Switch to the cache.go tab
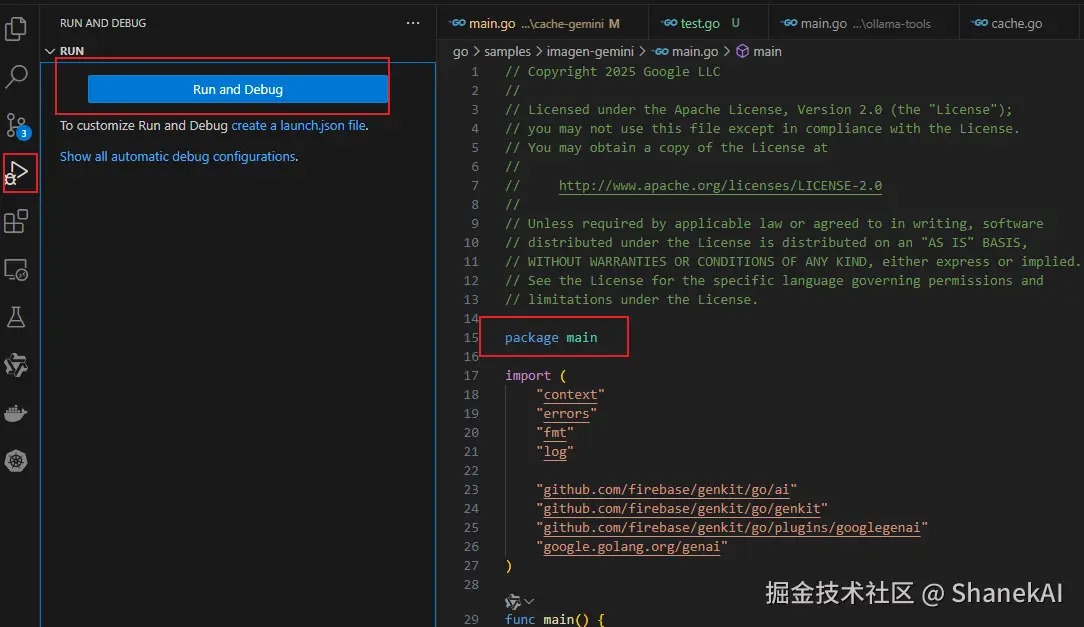Viewport: 1084px width, 627px height. (x=1016, y=24)
